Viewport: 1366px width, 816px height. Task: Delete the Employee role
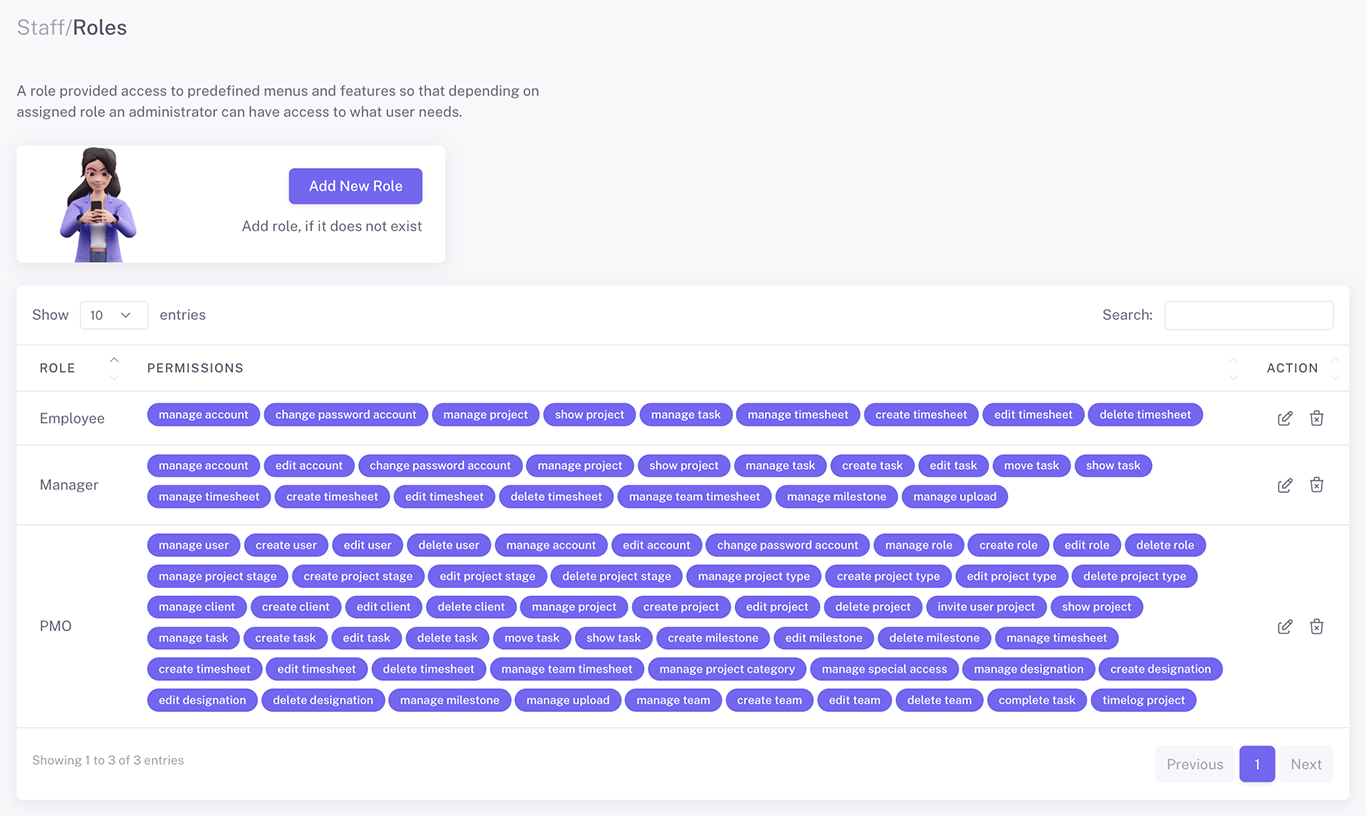(1317, 418)
